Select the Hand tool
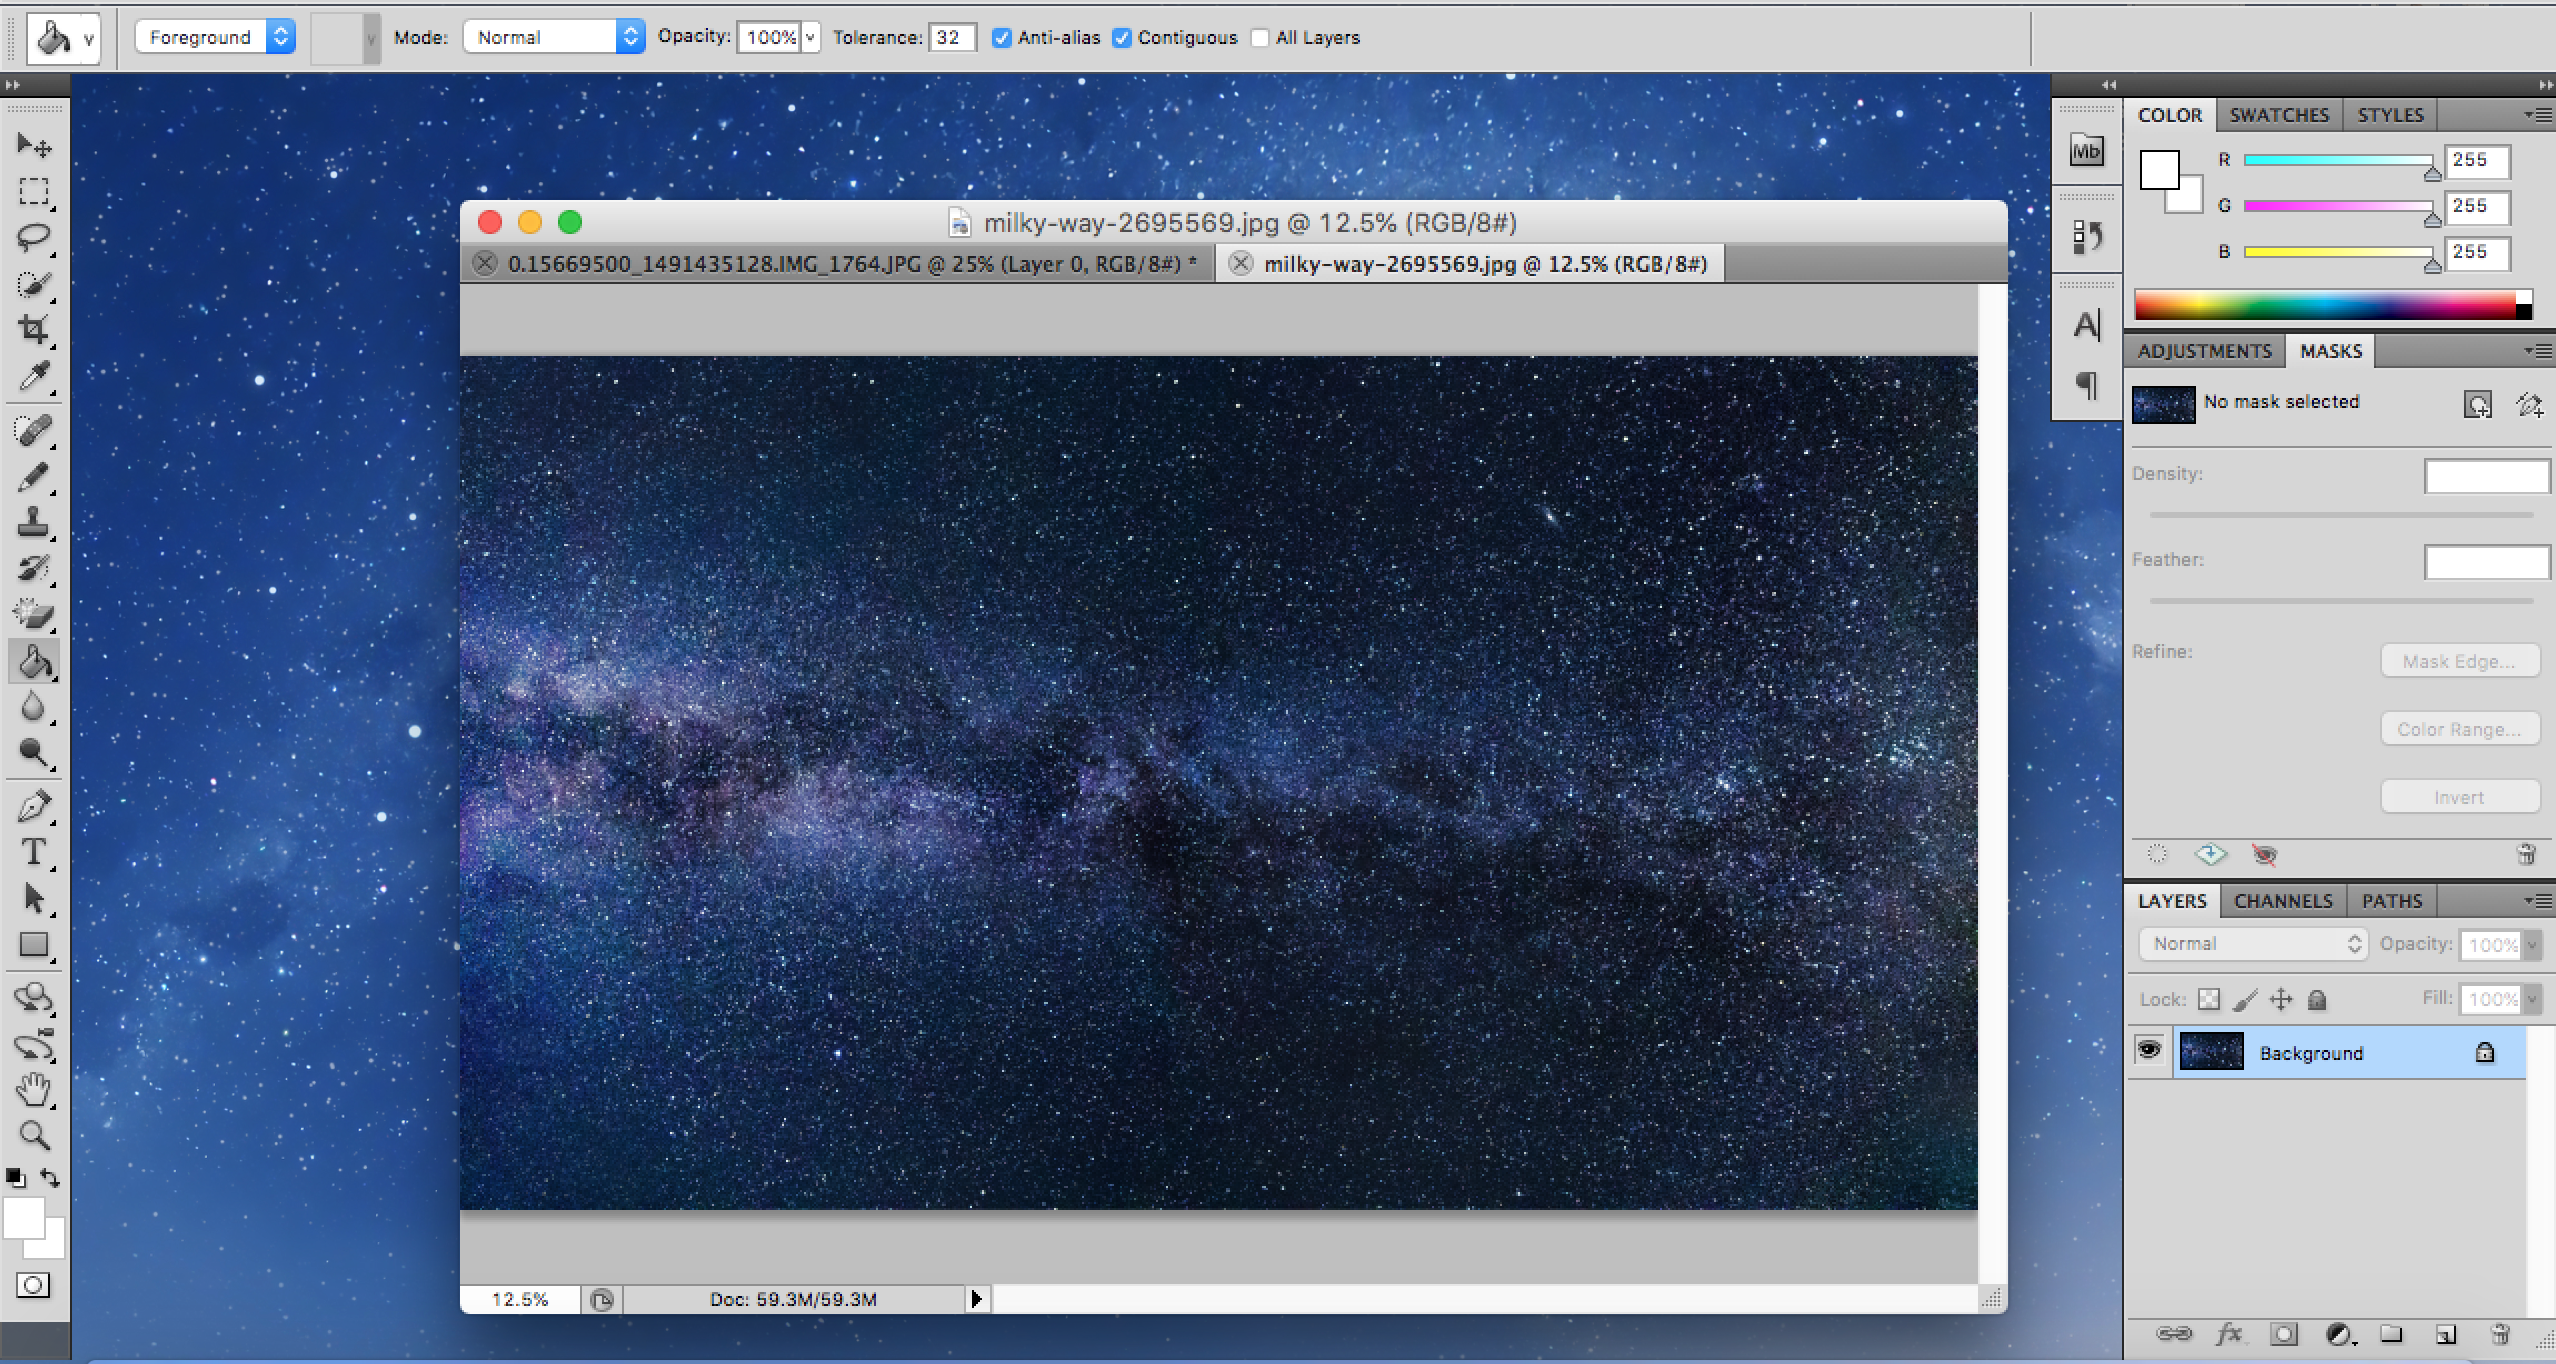2556x1364 pixels. pyautogui.click(x=34, y=1090)
